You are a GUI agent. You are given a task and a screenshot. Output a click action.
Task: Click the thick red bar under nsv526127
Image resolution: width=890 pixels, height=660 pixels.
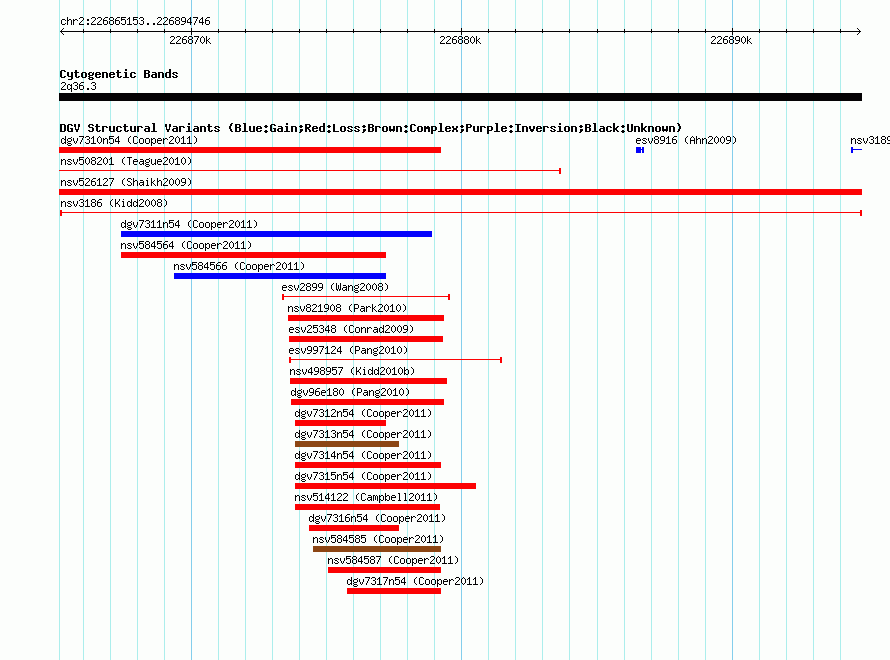pos(460,192)
